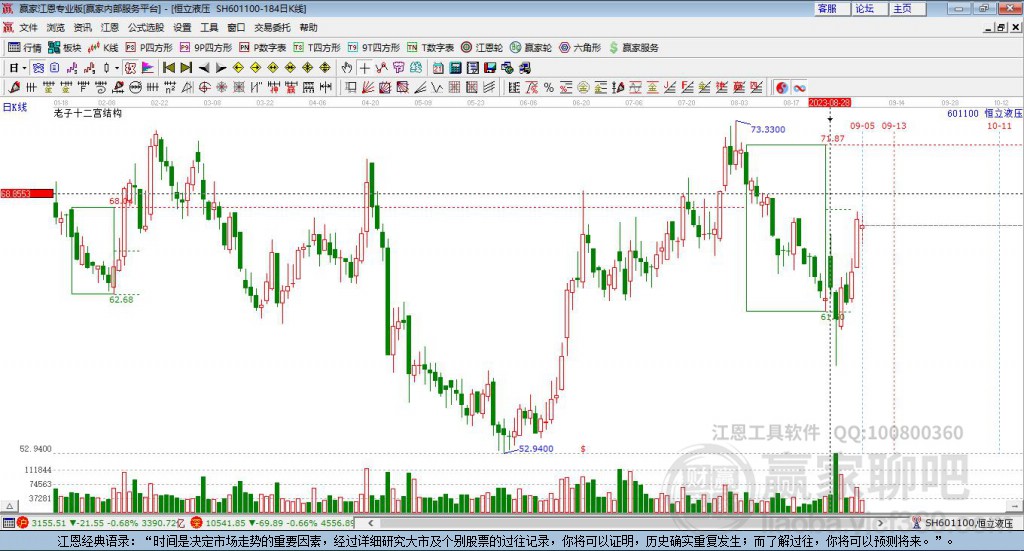This screenshot has width=1024, height=551.
Task: Step chart left with black left arrow
Action: [204, 68]
